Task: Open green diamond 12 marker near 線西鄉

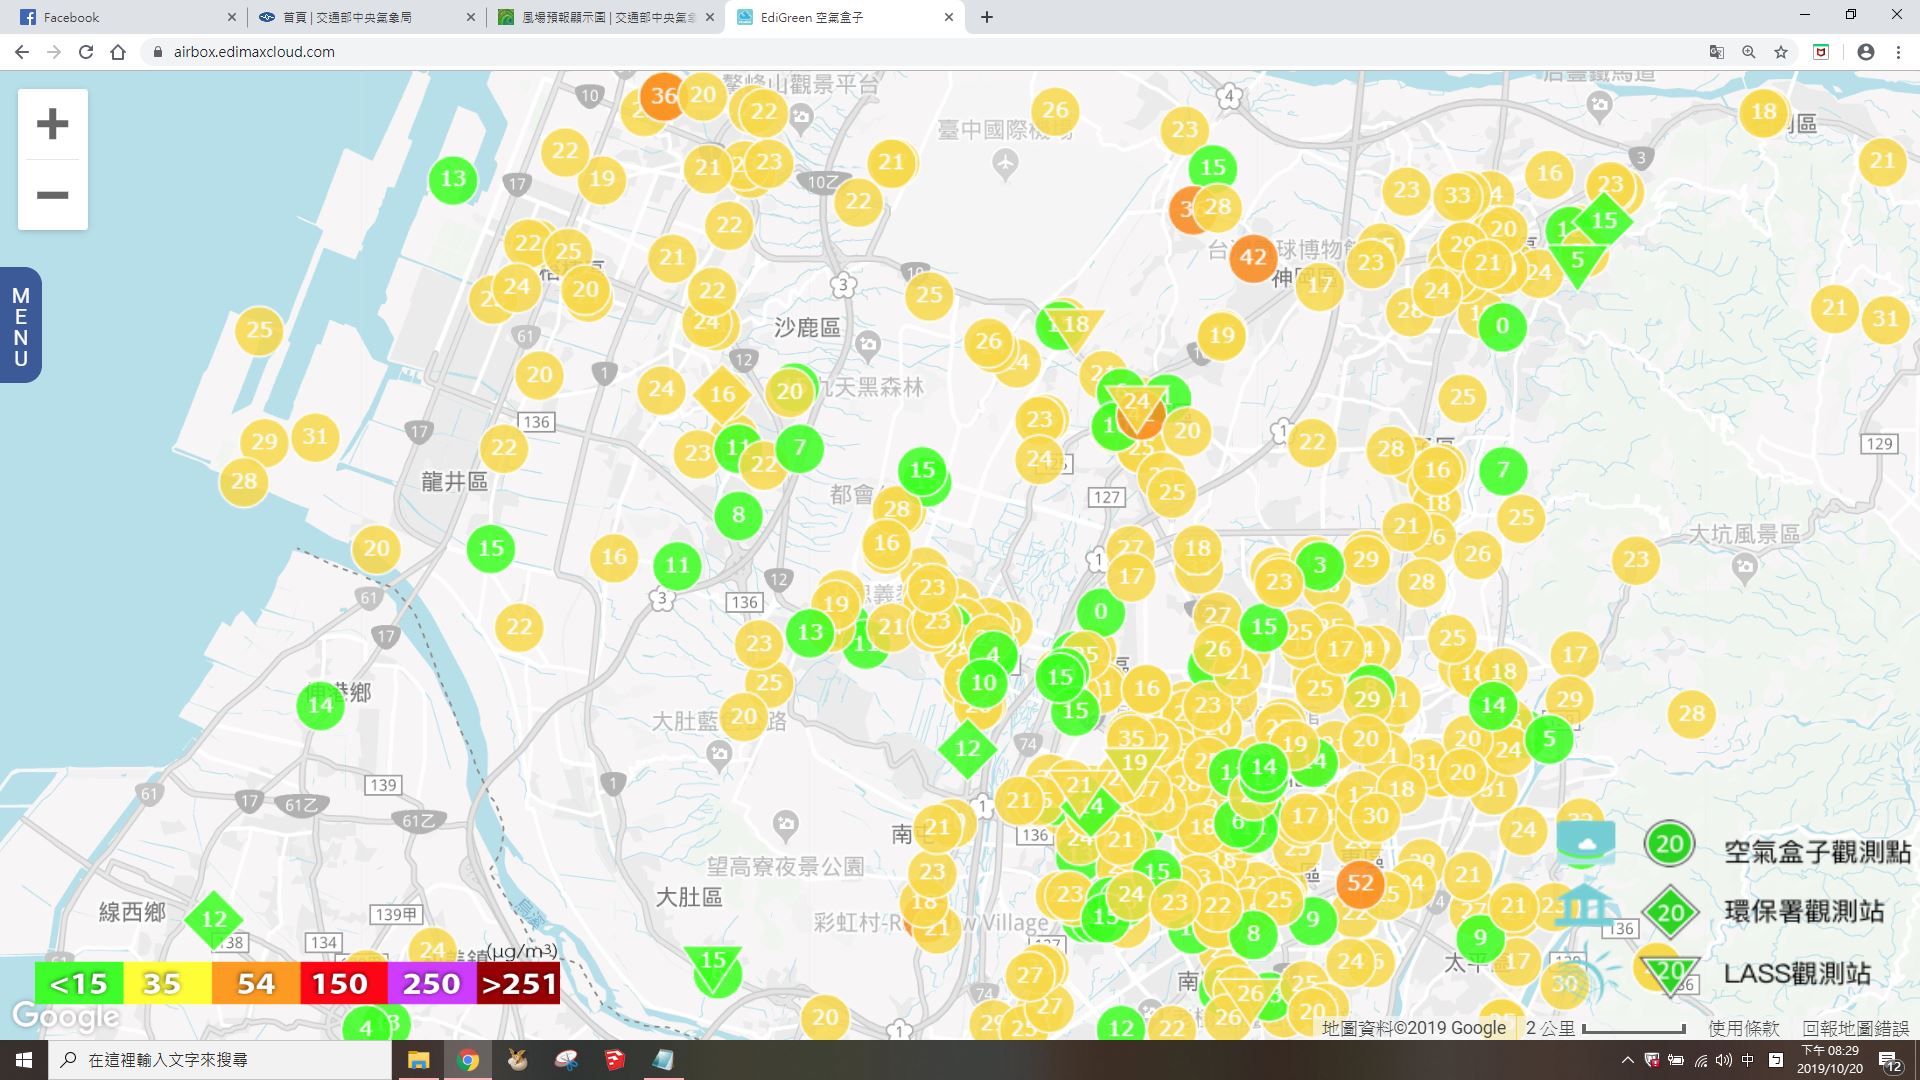Action: point(213,920)
